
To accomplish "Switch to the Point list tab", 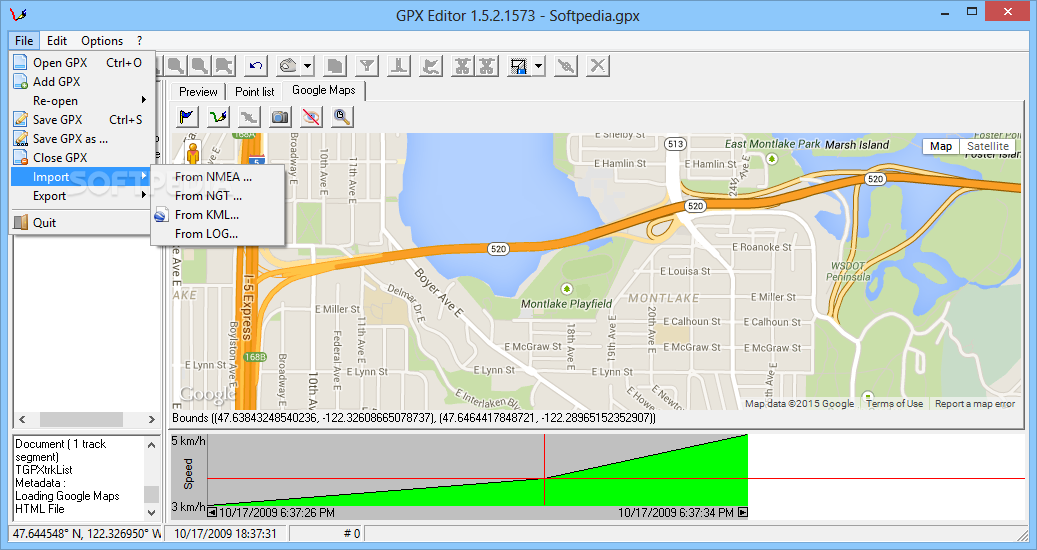I will point(255,92).
